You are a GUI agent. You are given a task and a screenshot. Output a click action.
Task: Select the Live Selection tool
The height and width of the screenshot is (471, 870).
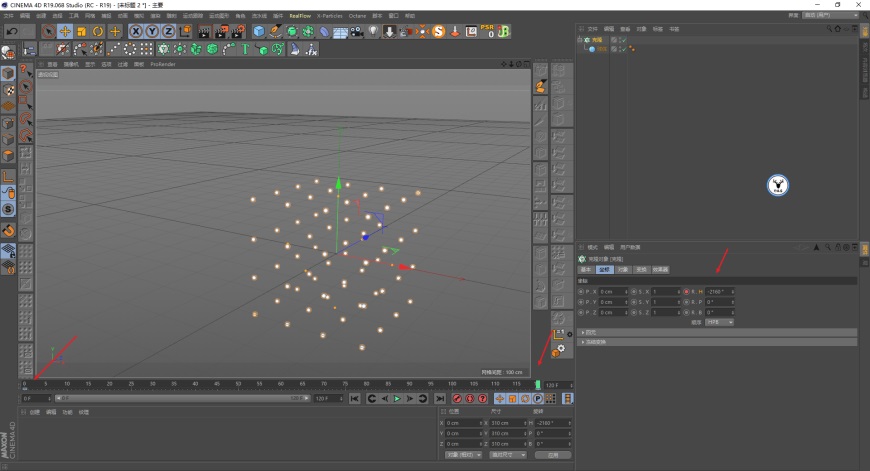coord(49,32)
